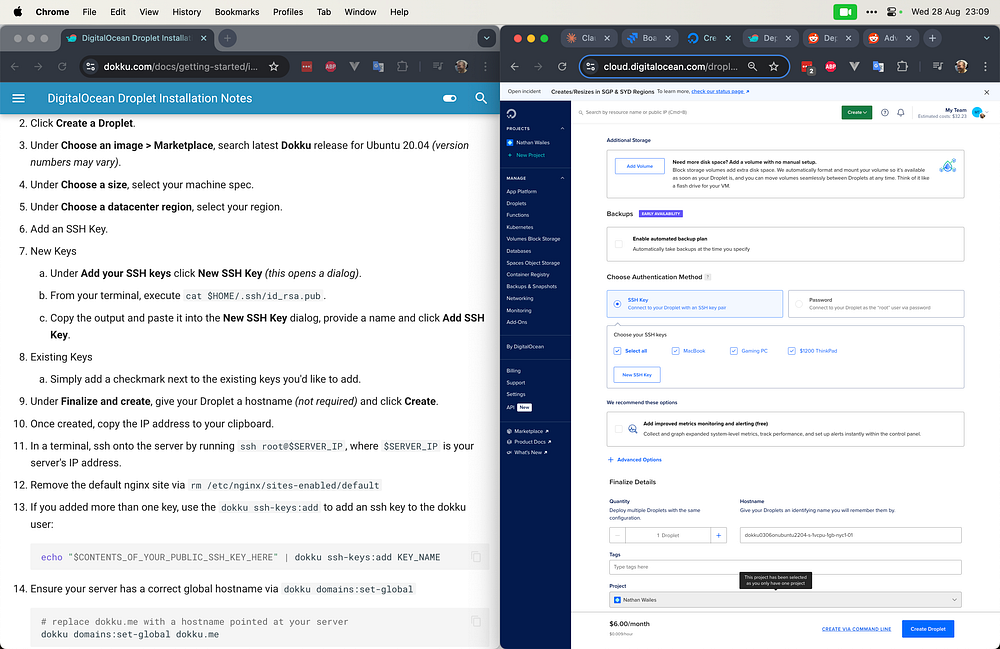Enable automated backup plan checkbox
Screen dimensions: 1000x649
click(619, 244)
